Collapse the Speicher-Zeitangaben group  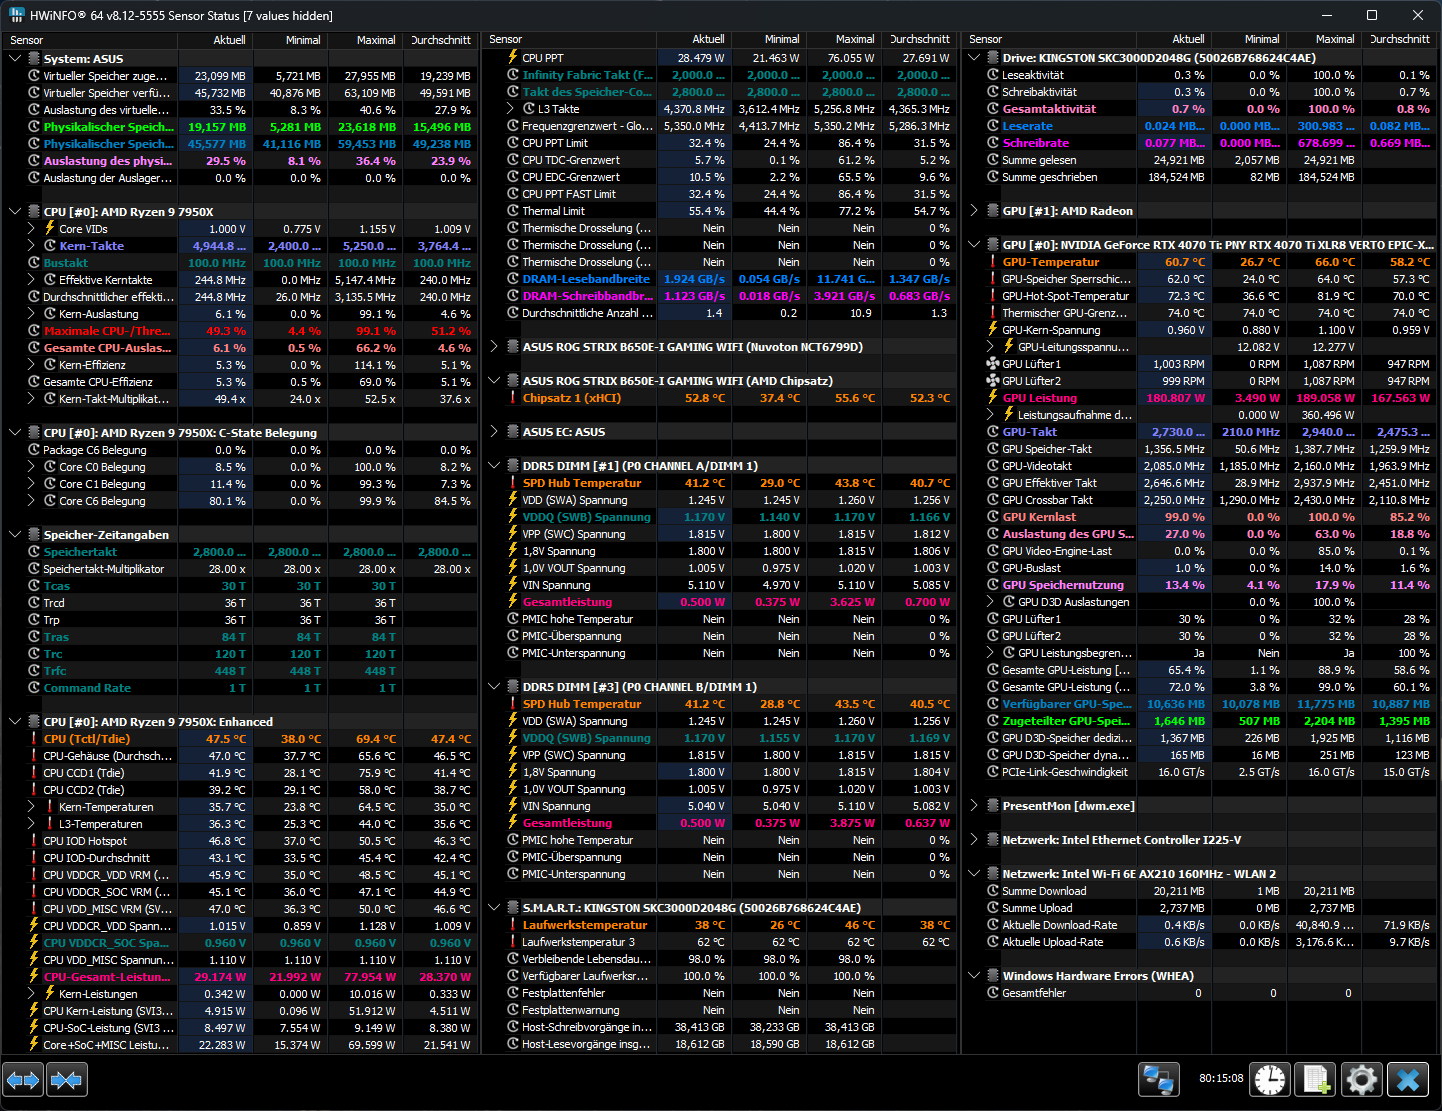coord(15,535)
